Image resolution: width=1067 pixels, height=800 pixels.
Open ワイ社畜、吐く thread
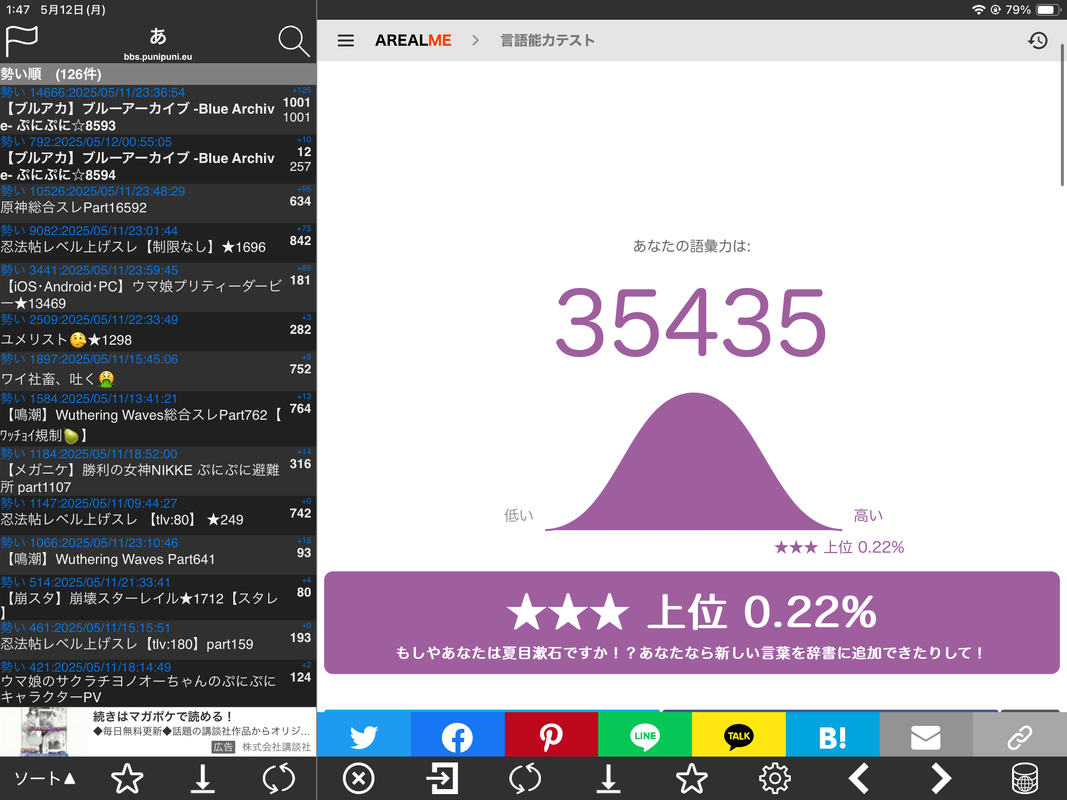click(158, 371)
